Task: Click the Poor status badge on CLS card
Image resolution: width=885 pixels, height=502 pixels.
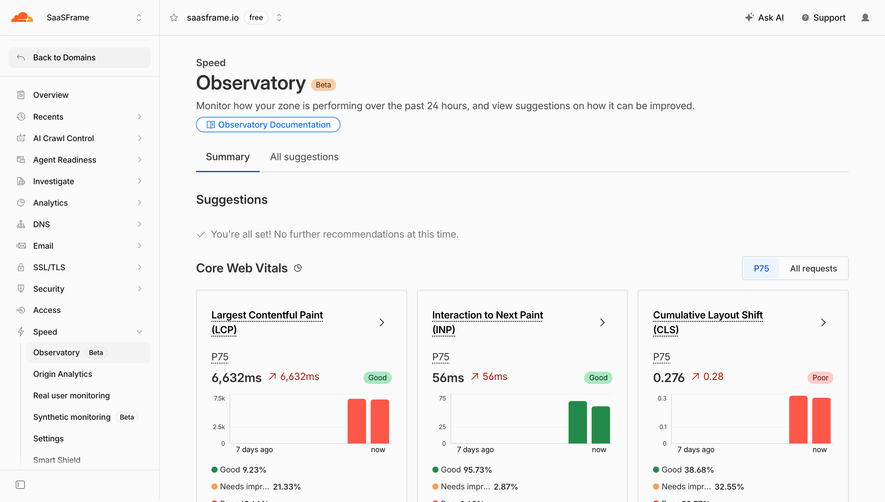Action: coord(820,378)
